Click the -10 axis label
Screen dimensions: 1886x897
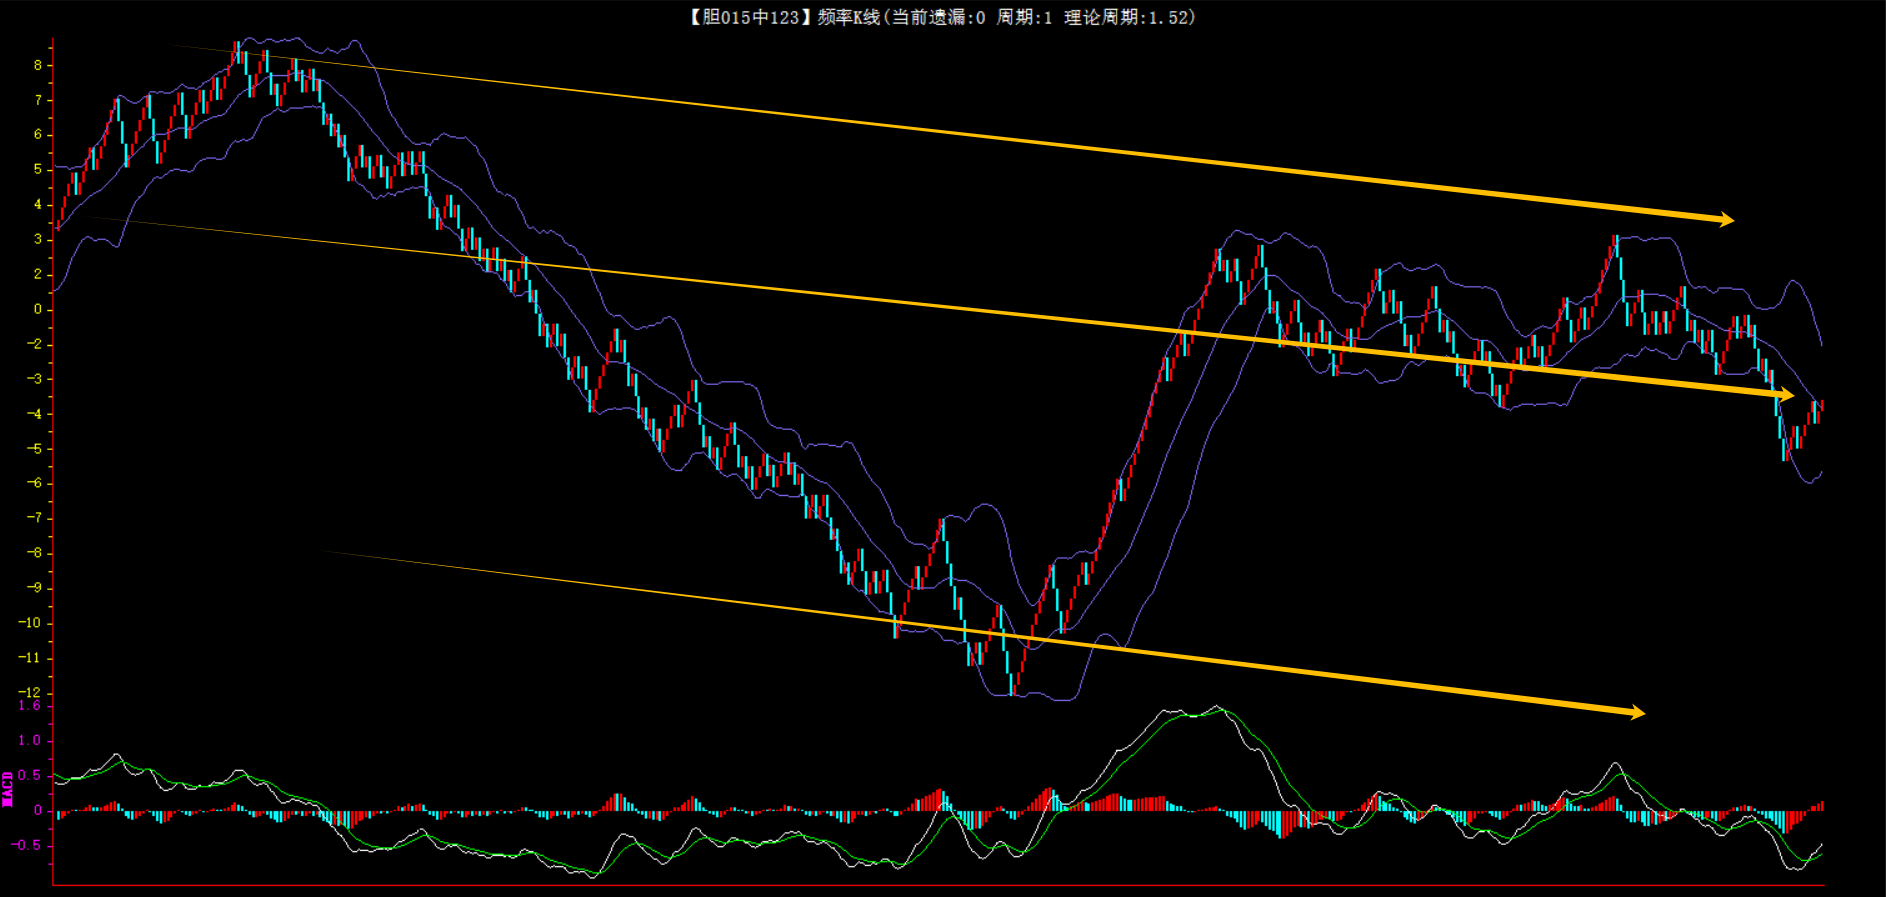[x=31, y=623]
